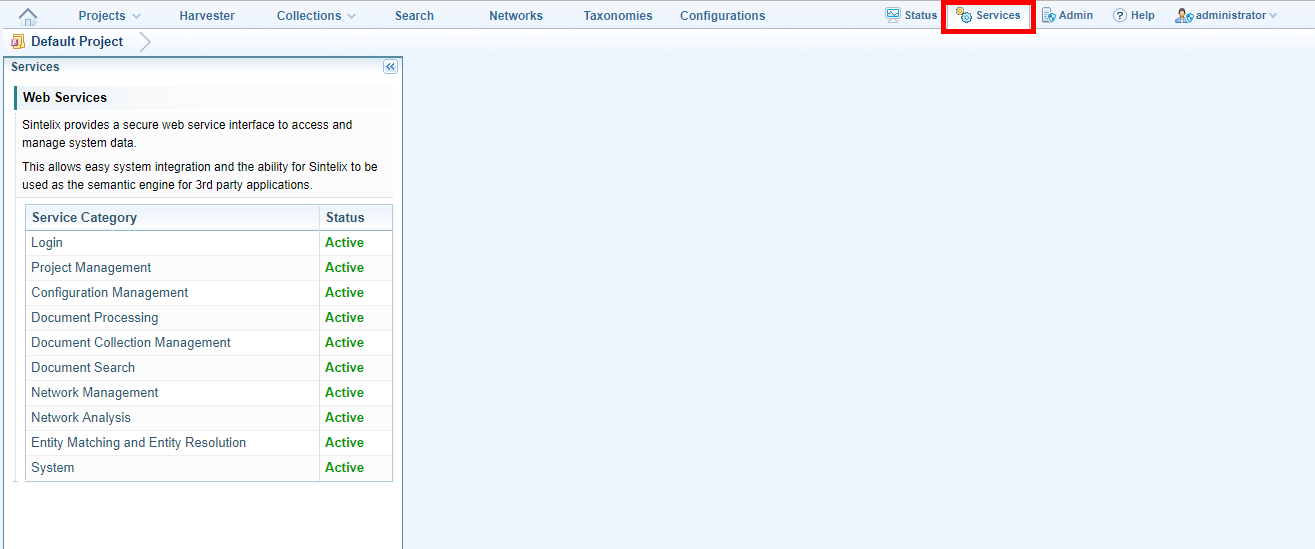The image size is (1315, 549).
Task: Expand the Collections dropdown menu
Action: [316, 16]
